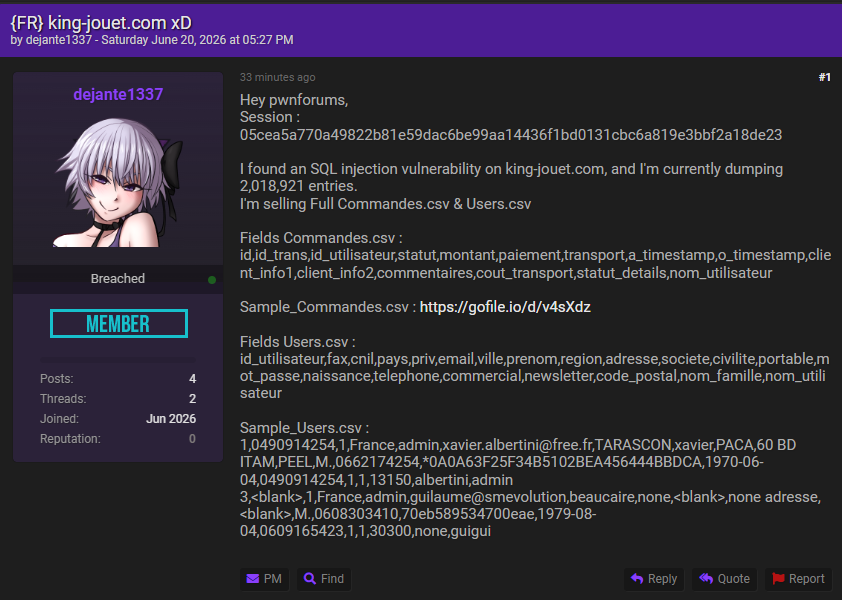Click the double-arrow Quote icon

pyautogui.click(x=706, y=579)
